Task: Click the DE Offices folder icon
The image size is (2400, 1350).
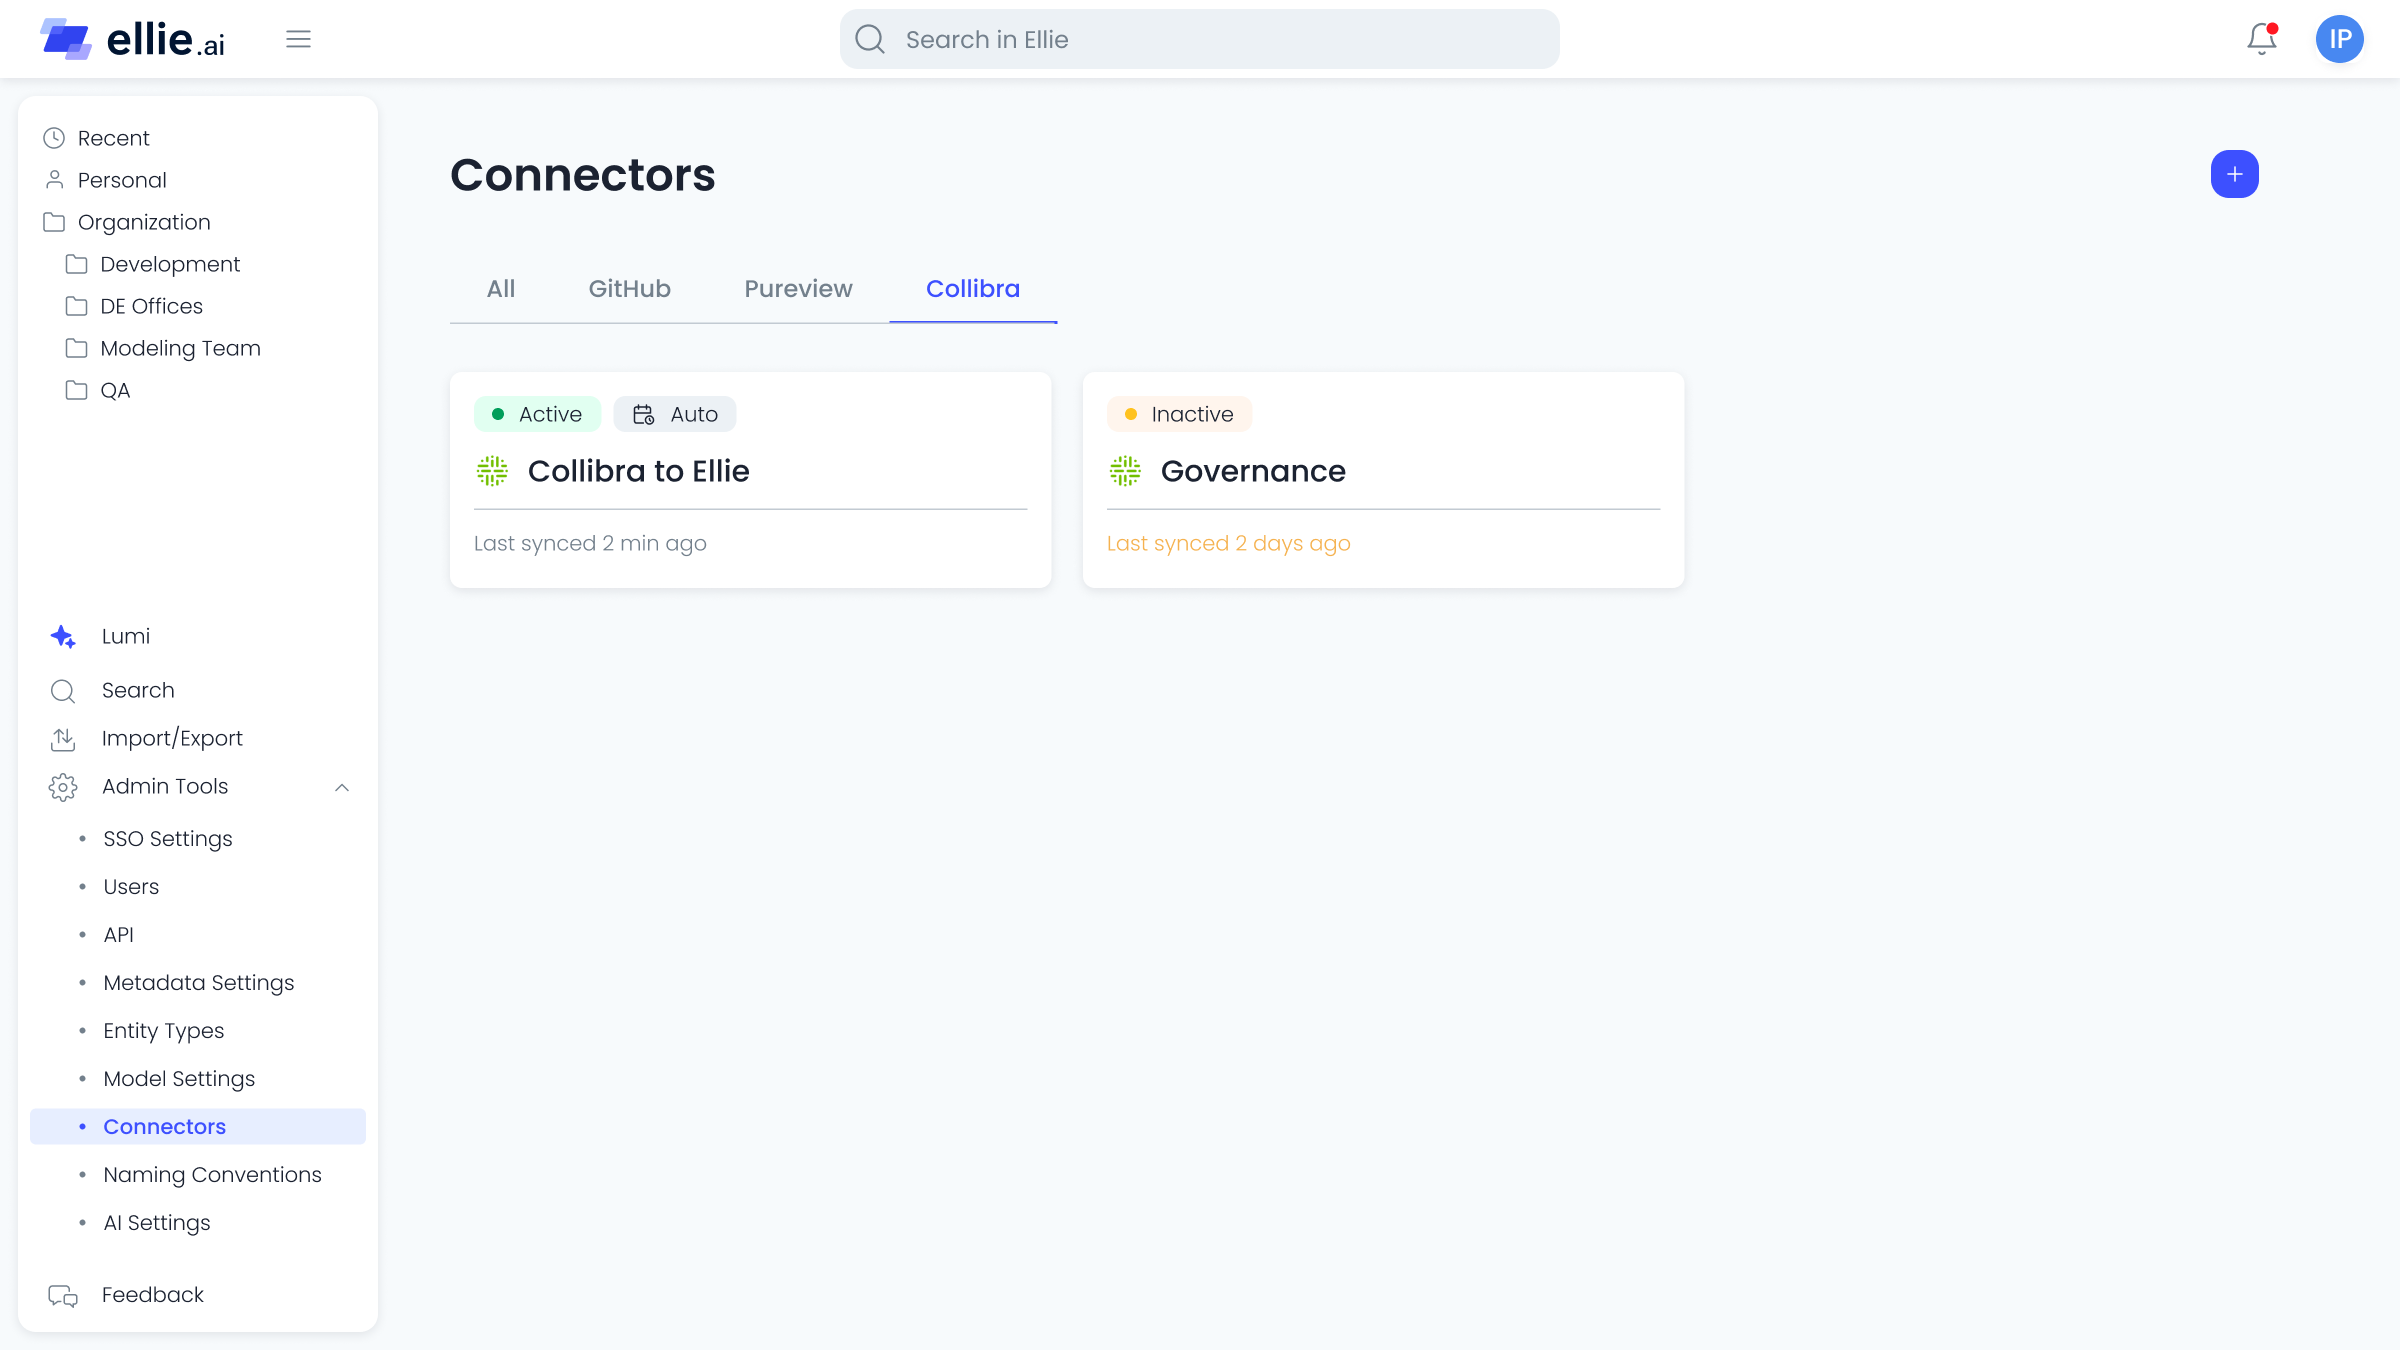Action: [x=76, y=306]
